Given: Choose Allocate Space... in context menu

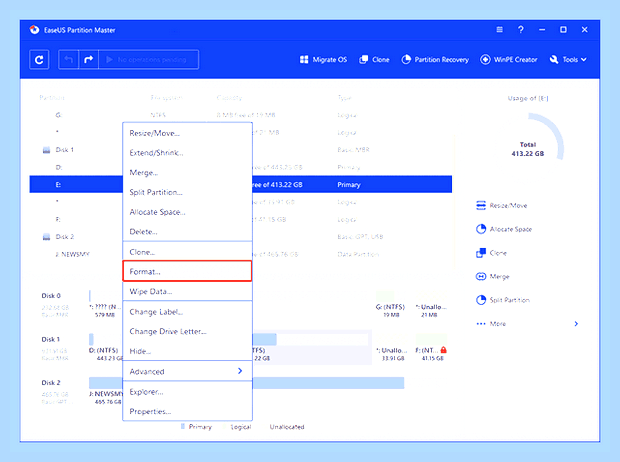Looking at the screenshot, I should coord(187,212).
